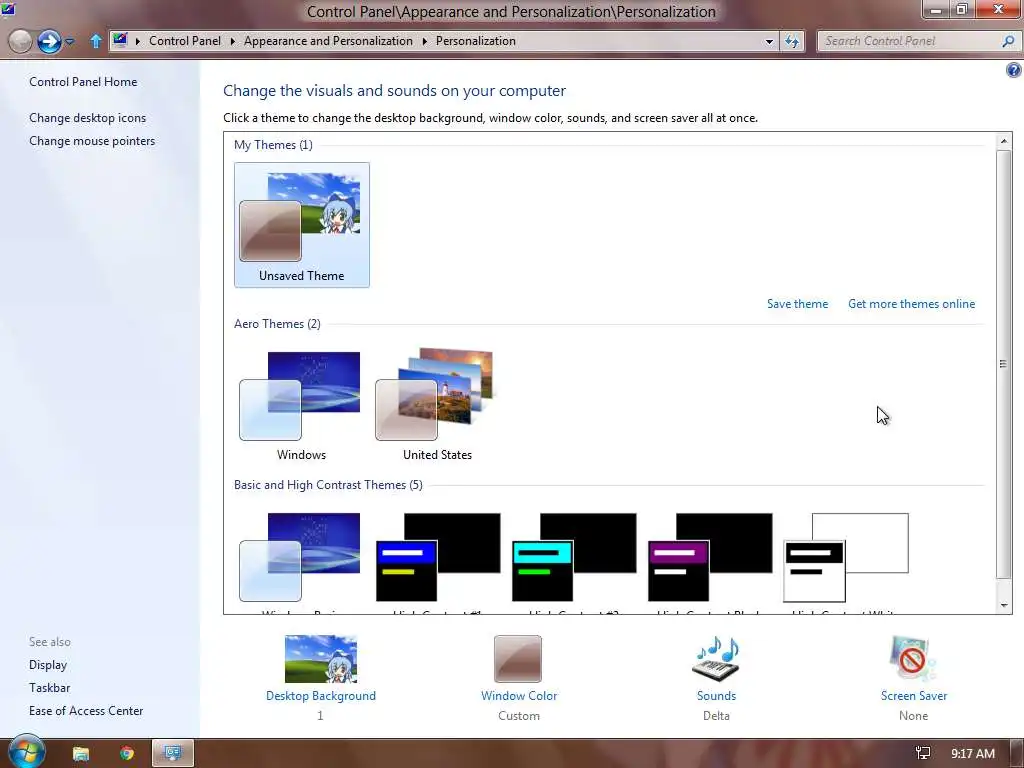Image resolution: width=1024 pixels, height=768 pixels.
Task: Expand arrow after Control Panel breadcrumb
Action: pyautogui.click(x=232, y=41)
